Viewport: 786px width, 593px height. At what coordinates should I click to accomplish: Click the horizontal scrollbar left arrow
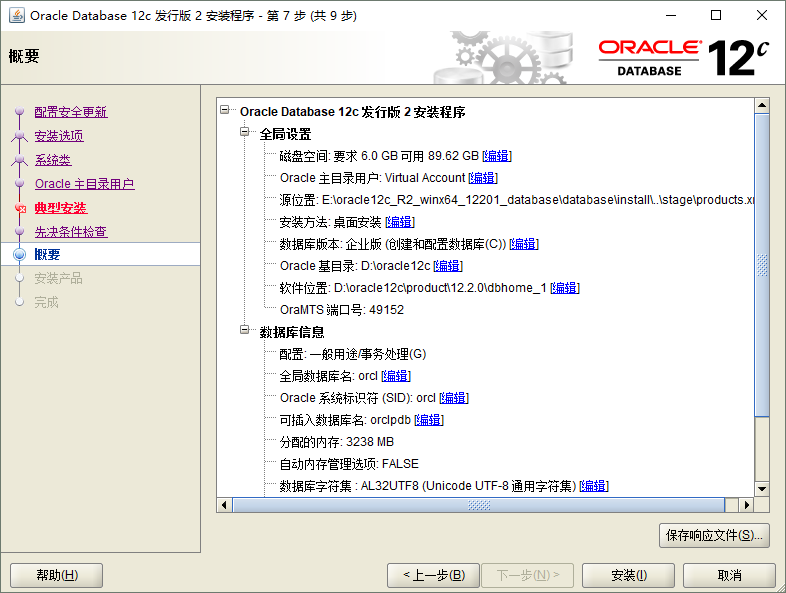(224, 505)
